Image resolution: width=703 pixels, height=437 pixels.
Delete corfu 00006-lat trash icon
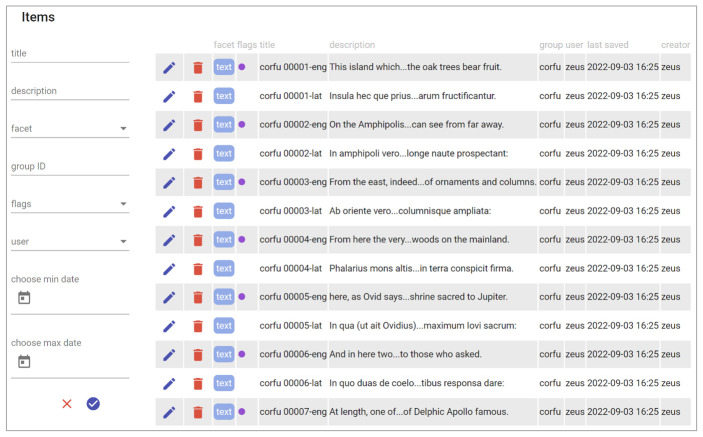pyautogui.click(x=198, y=383)
